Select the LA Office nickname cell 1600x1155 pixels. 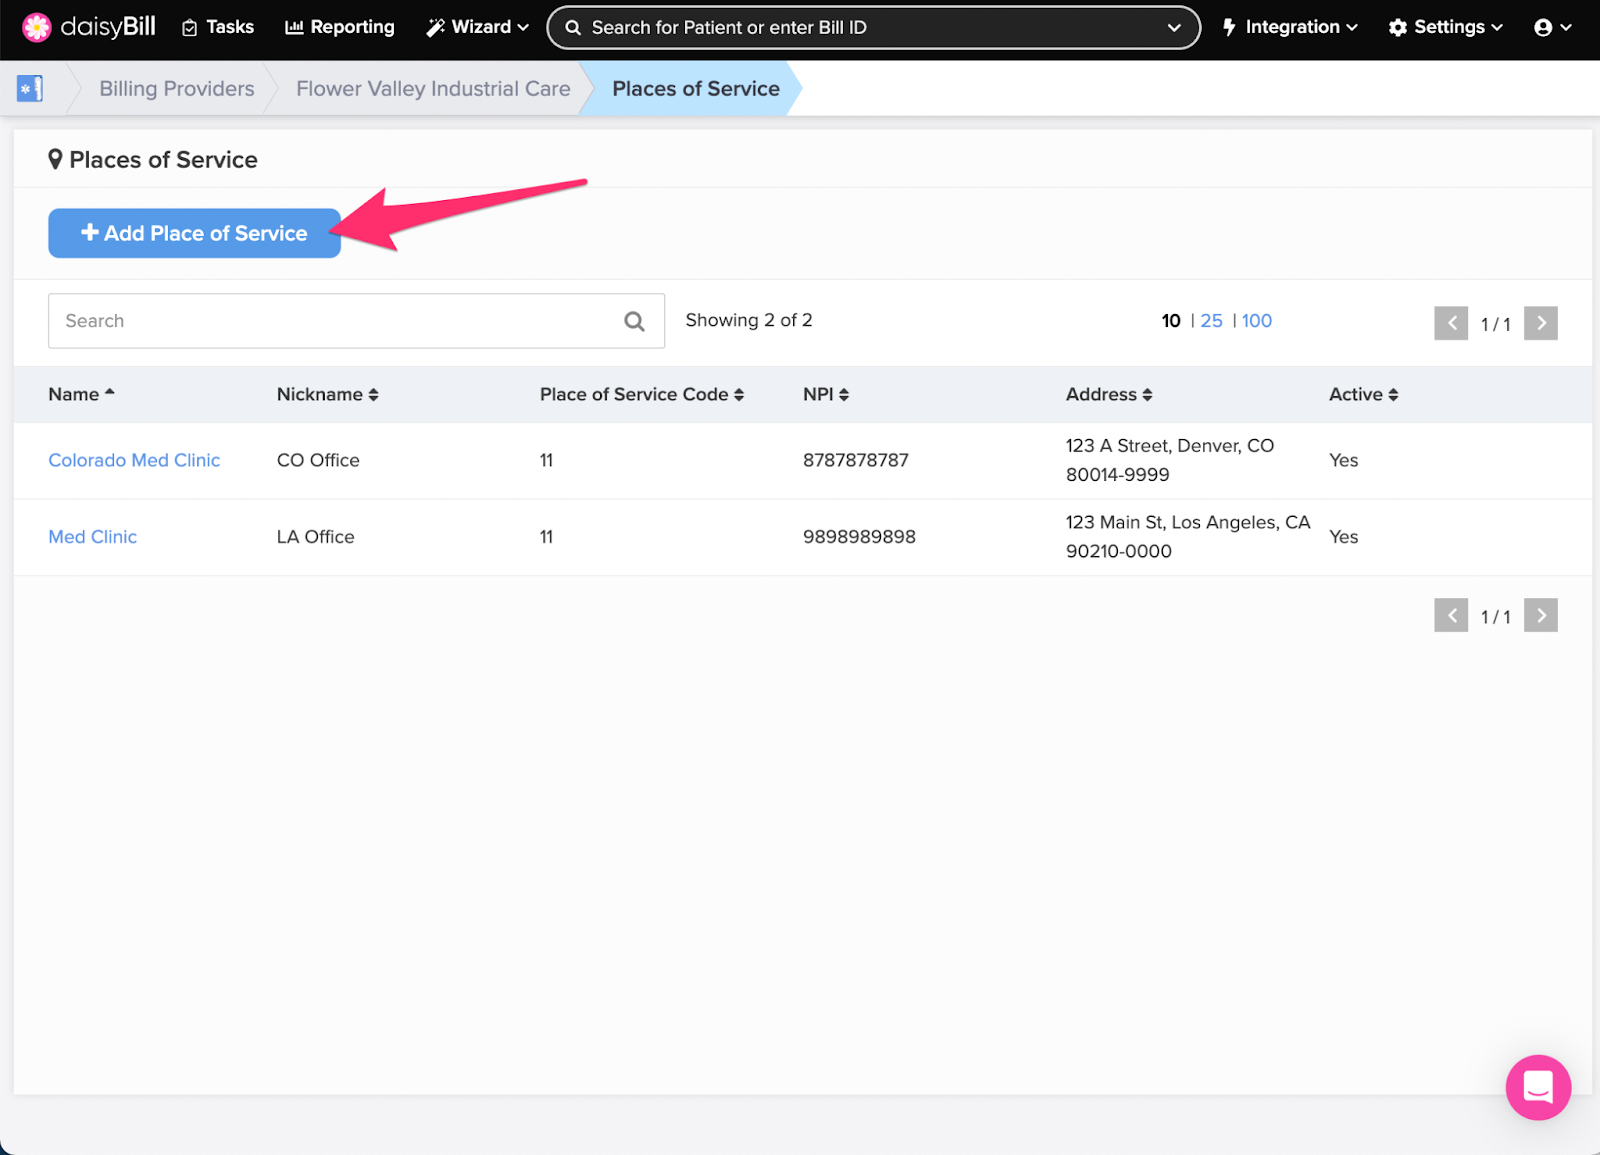[x=315, y=537]
